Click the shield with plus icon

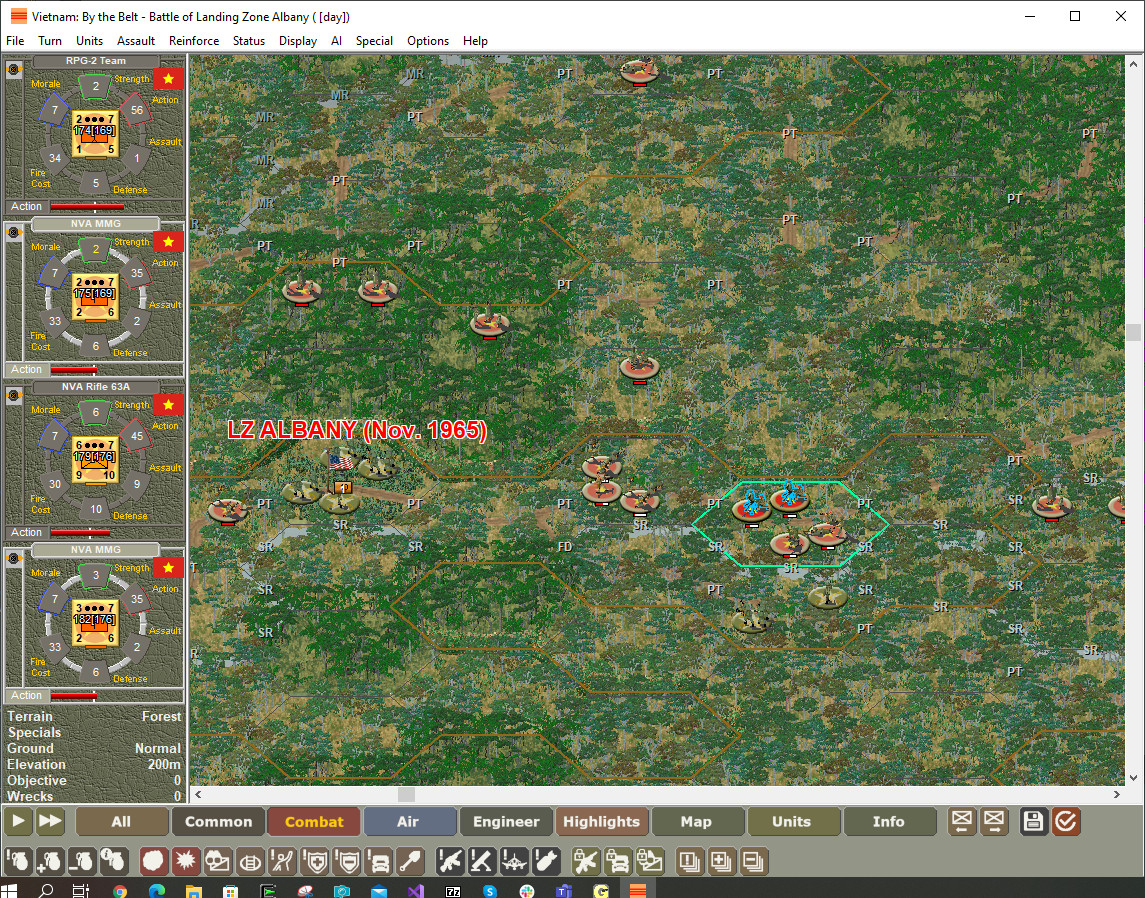(315, 861)
